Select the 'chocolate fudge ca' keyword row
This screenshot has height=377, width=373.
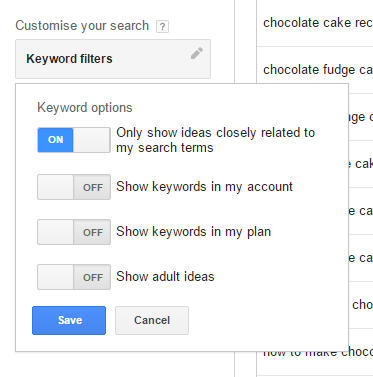tap(315, 70)
